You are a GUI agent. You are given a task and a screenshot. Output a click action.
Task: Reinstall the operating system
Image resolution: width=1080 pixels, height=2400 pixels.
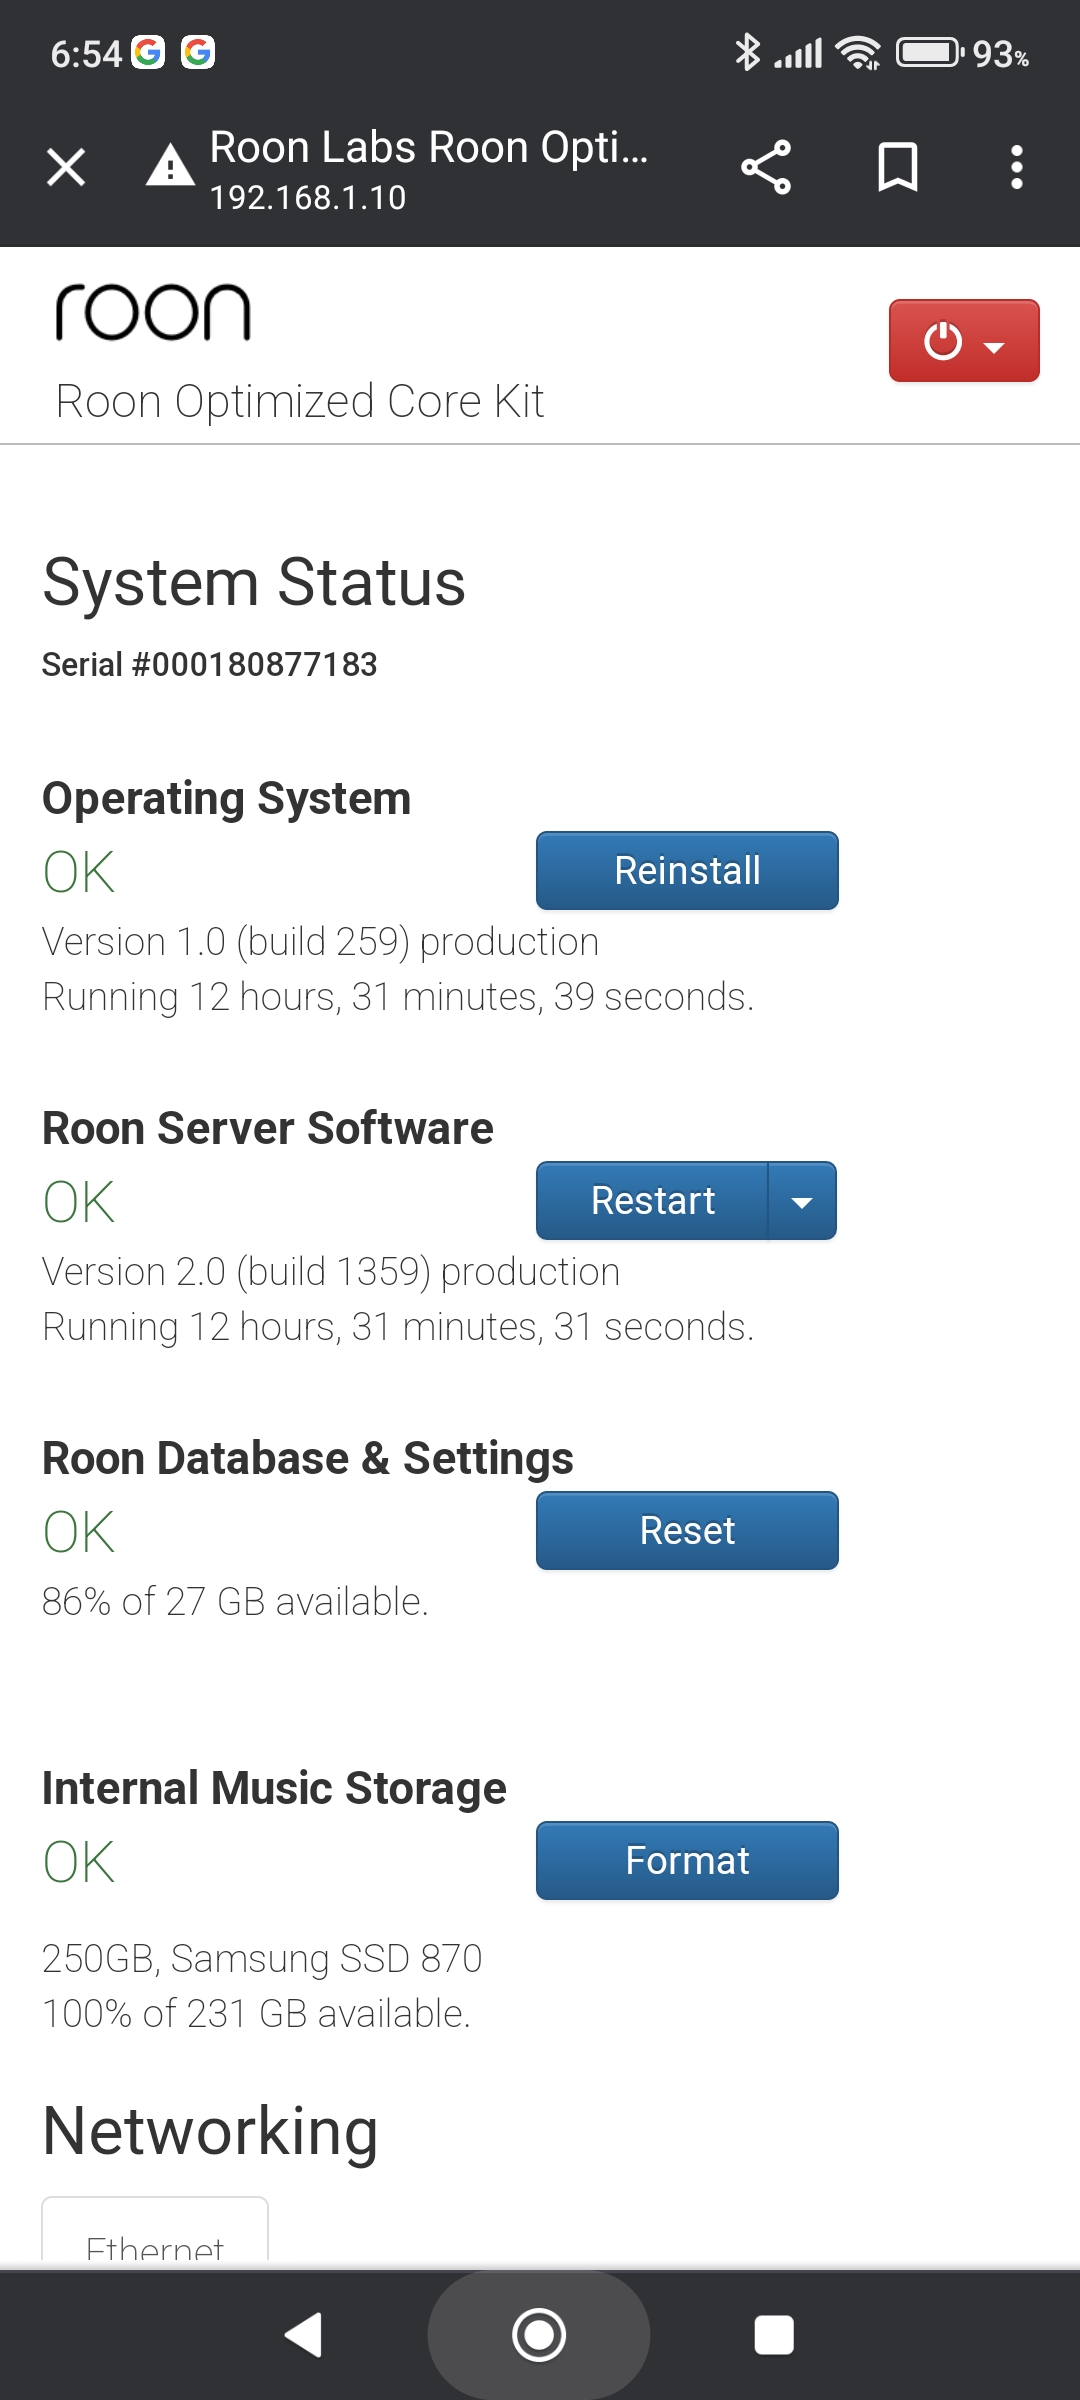pyautogui.click(x=687, y=871)
